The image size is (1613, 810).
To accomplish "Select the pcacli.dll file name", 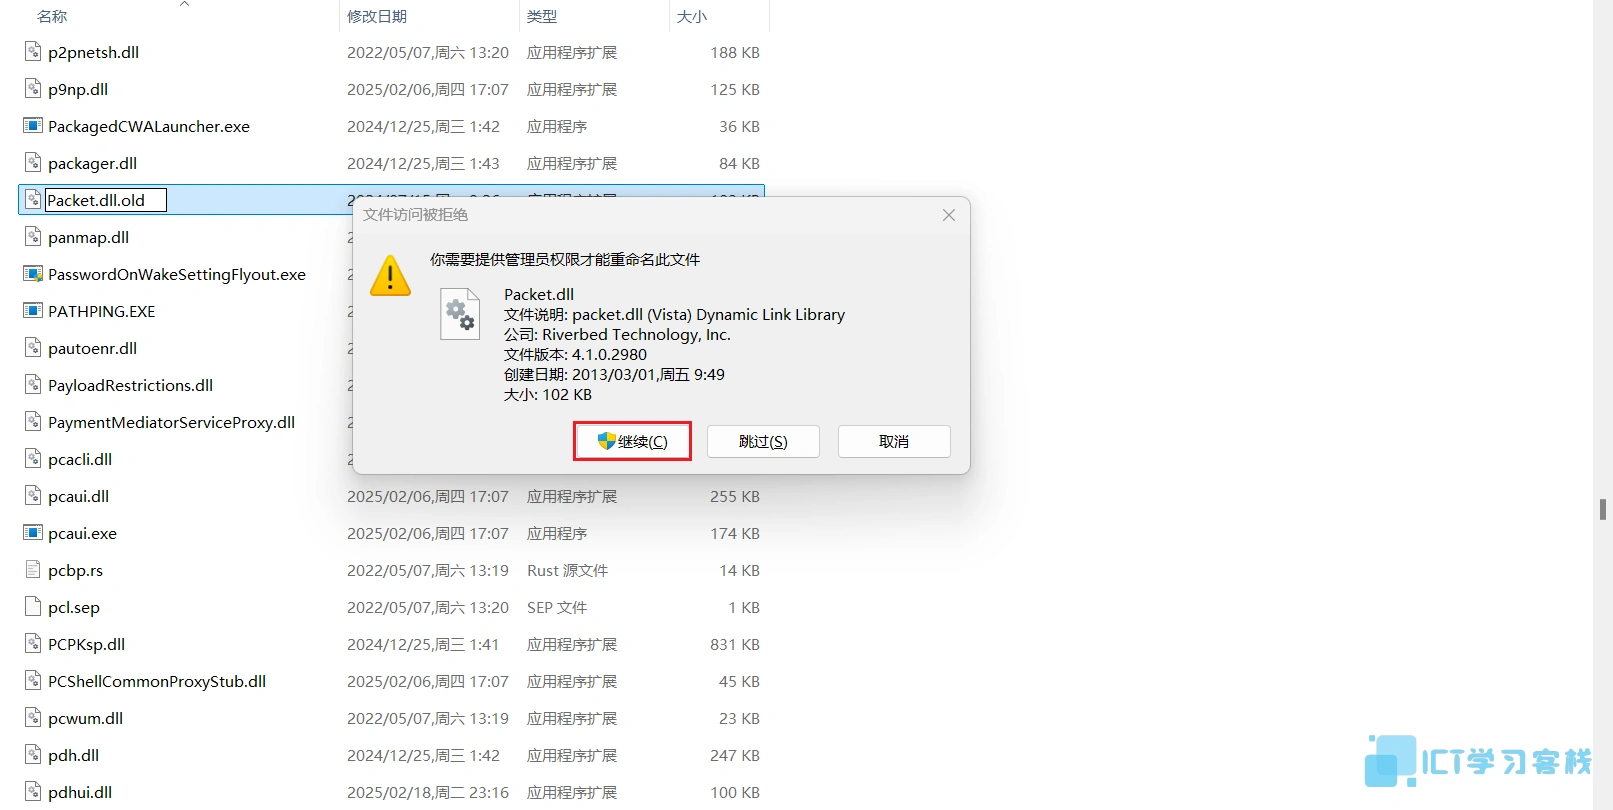I will tap(80, 459).
